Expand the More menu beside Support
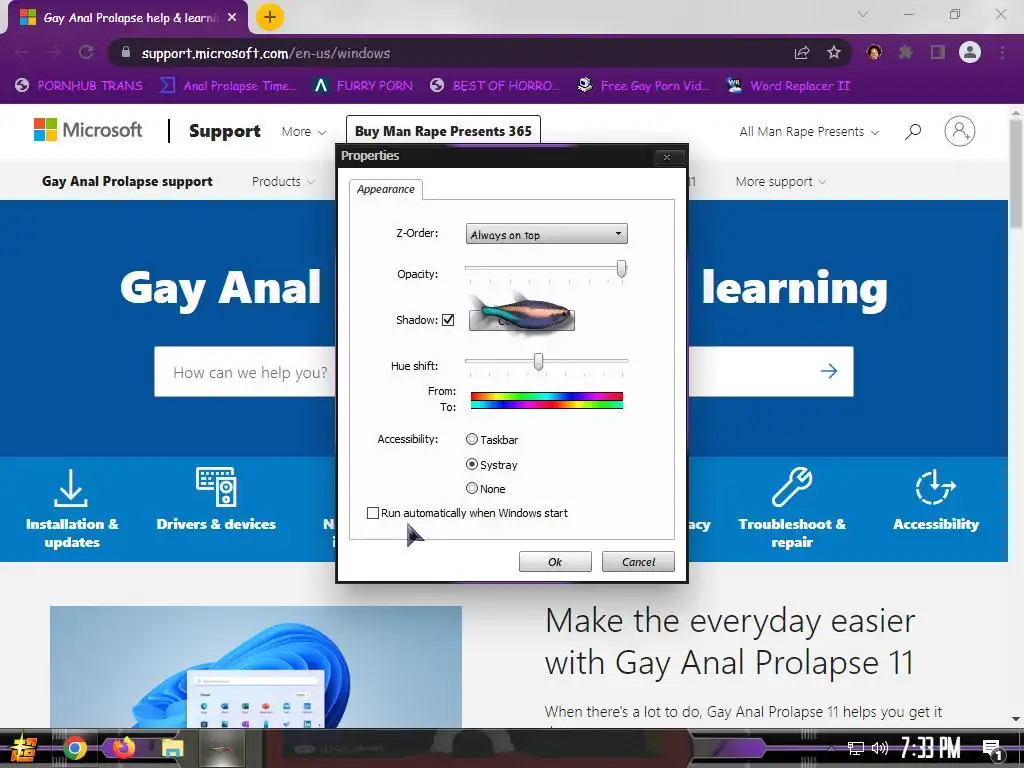 (304, 131)
